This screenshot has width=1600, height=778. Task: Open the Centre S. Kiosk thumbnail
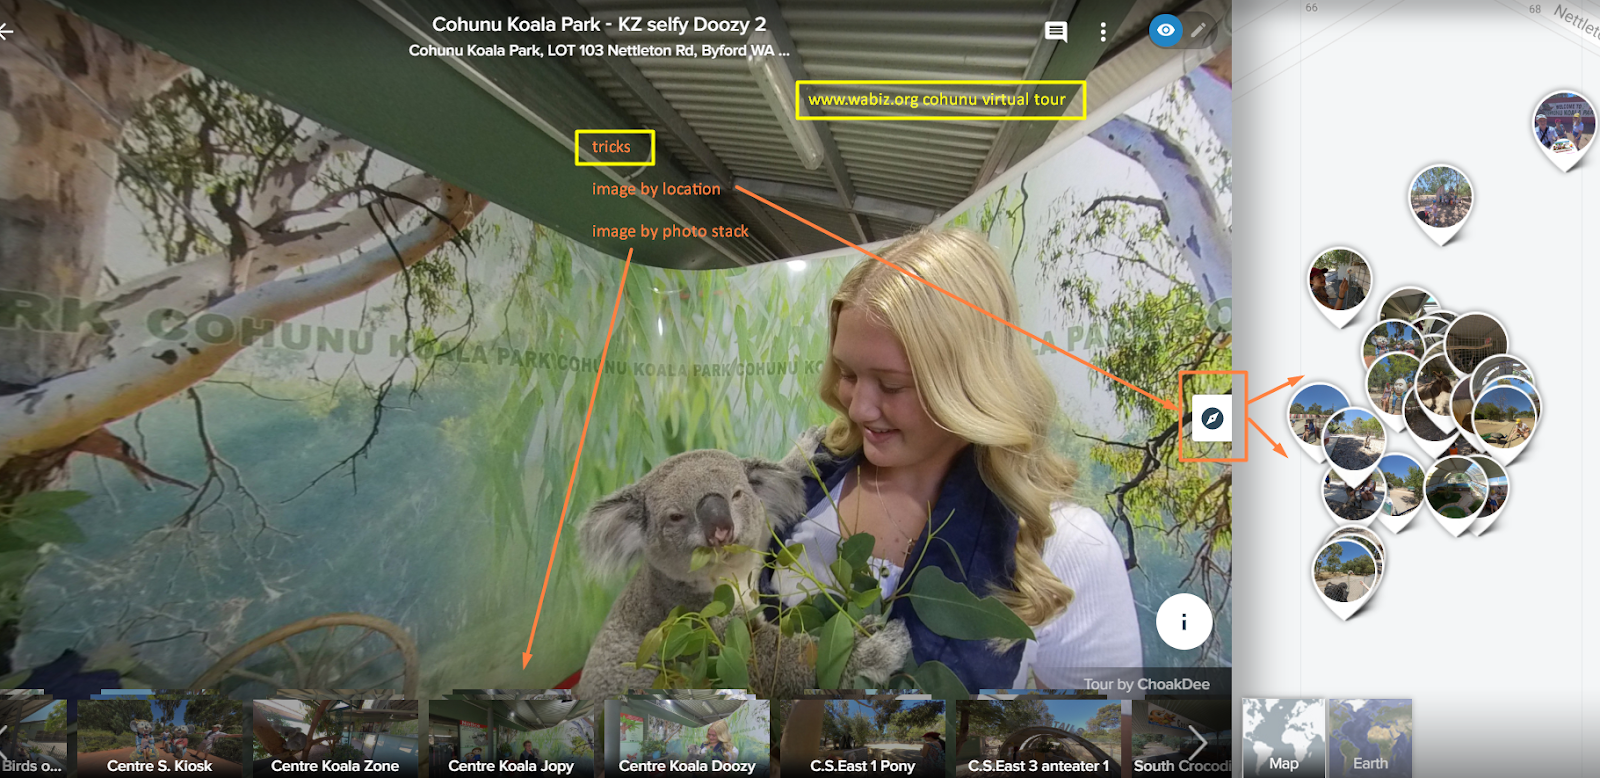point(160,738)
